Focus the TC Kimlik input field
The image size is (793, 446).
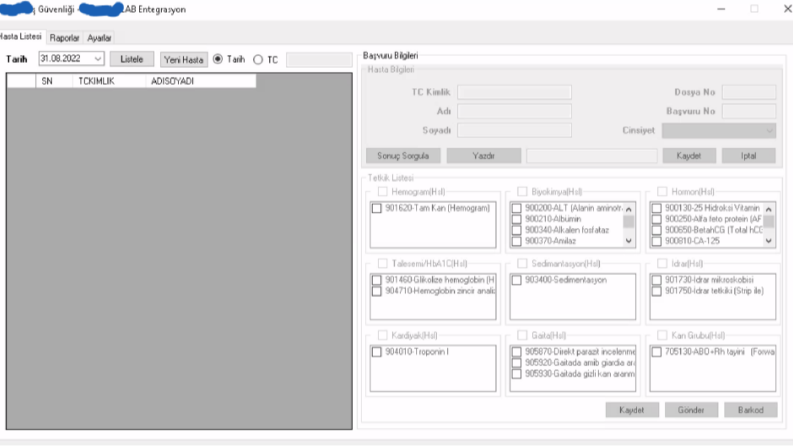(514, 92)
